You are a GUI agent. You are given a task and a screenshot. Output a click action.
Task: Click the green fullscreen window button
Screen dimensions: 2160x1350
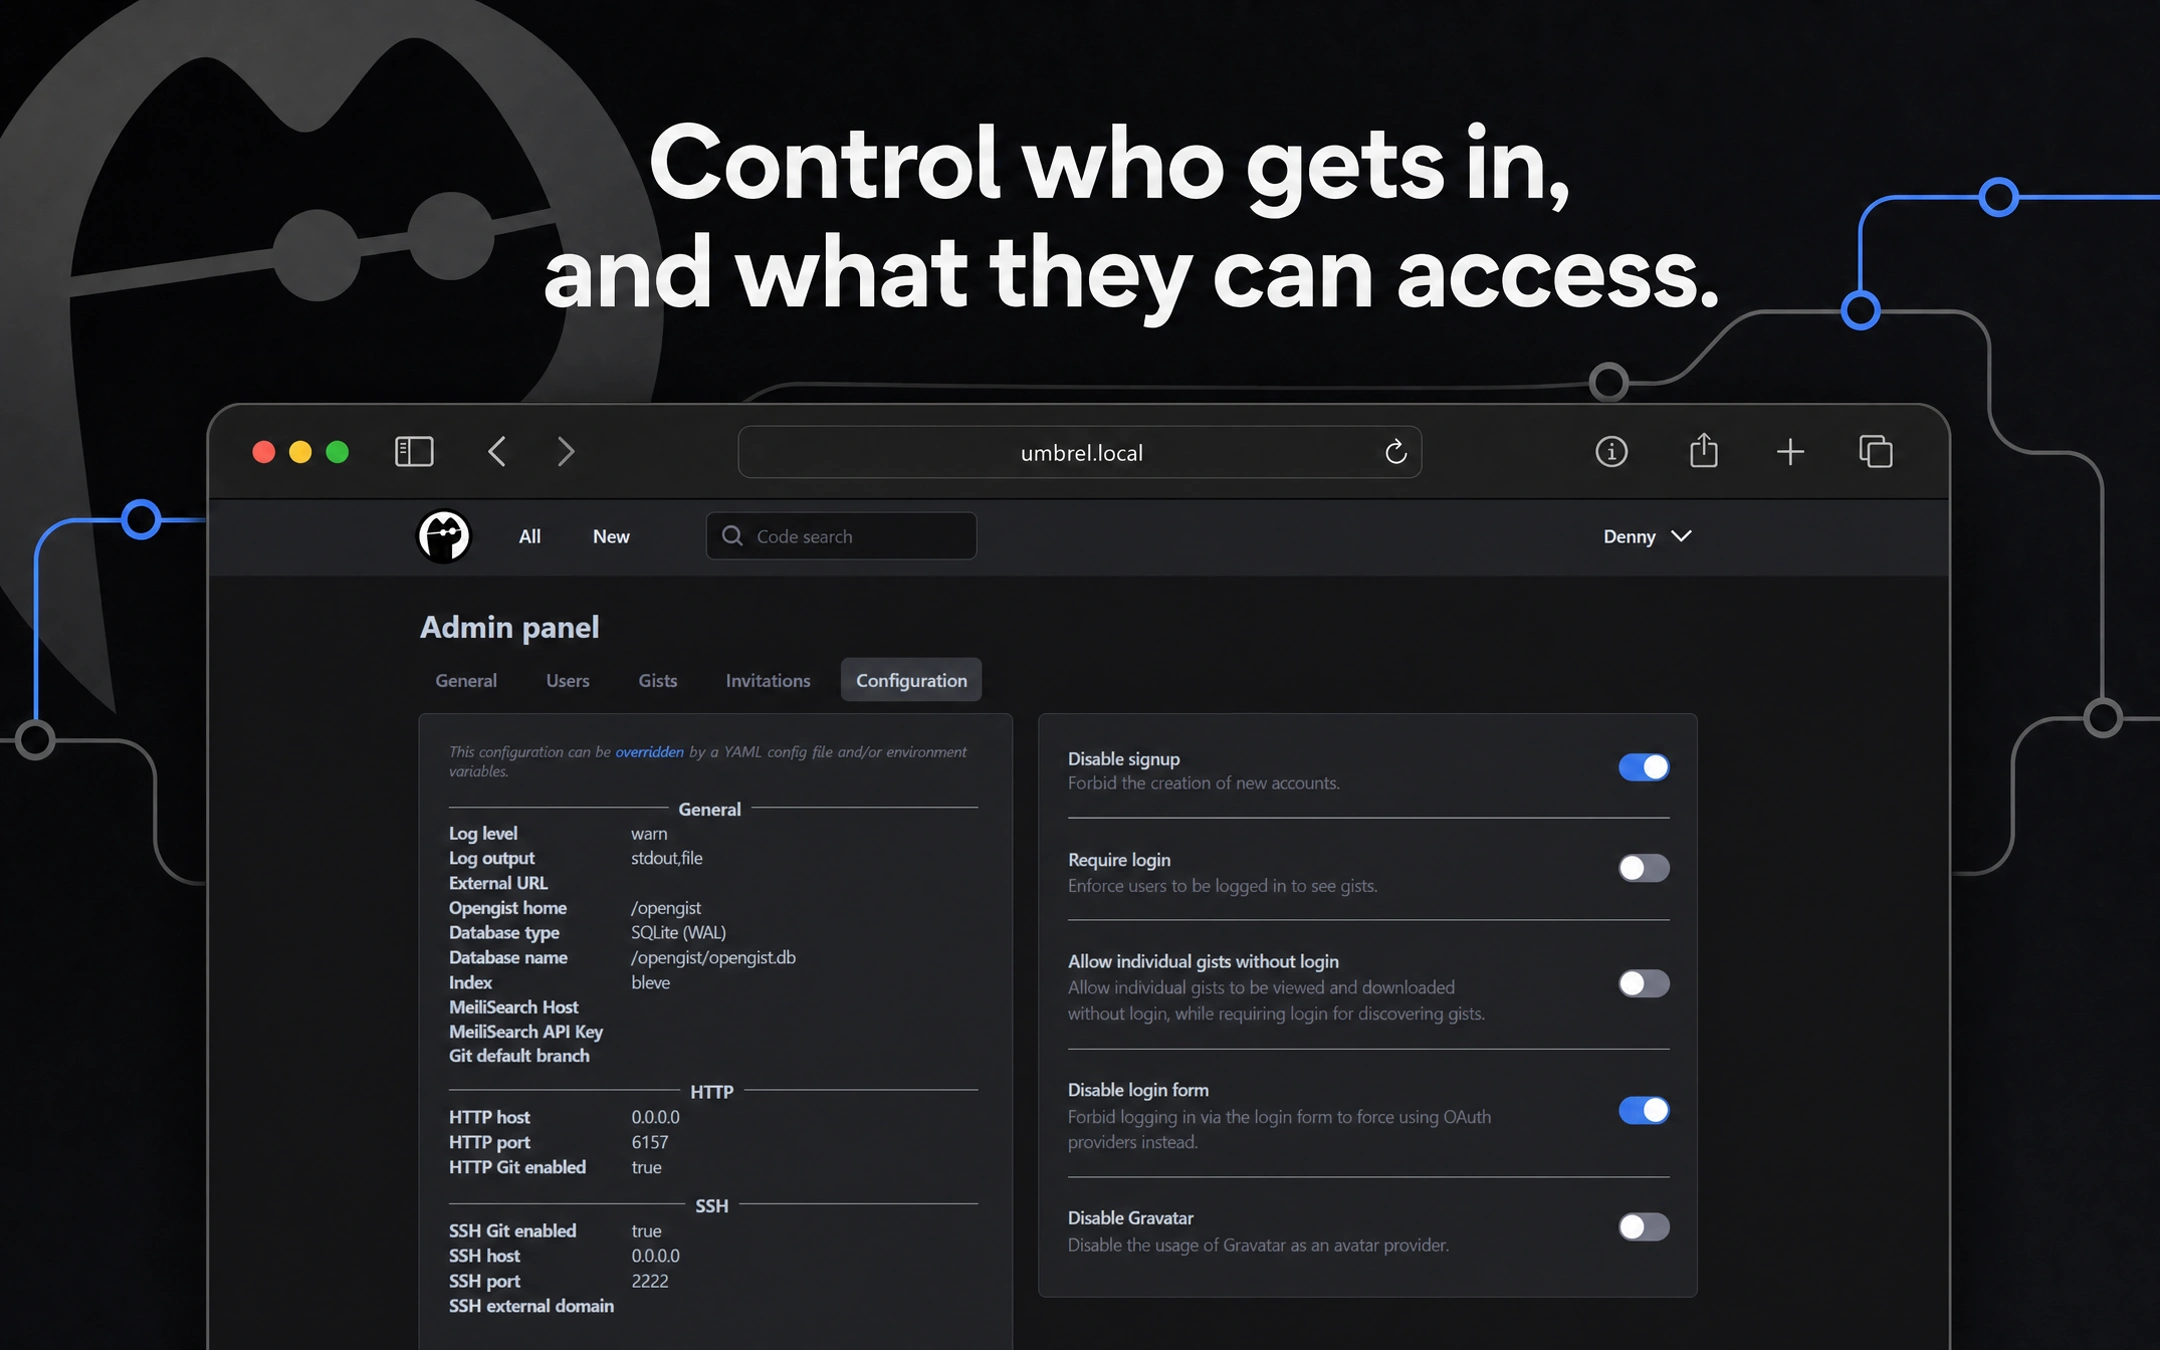pos(337,452)
